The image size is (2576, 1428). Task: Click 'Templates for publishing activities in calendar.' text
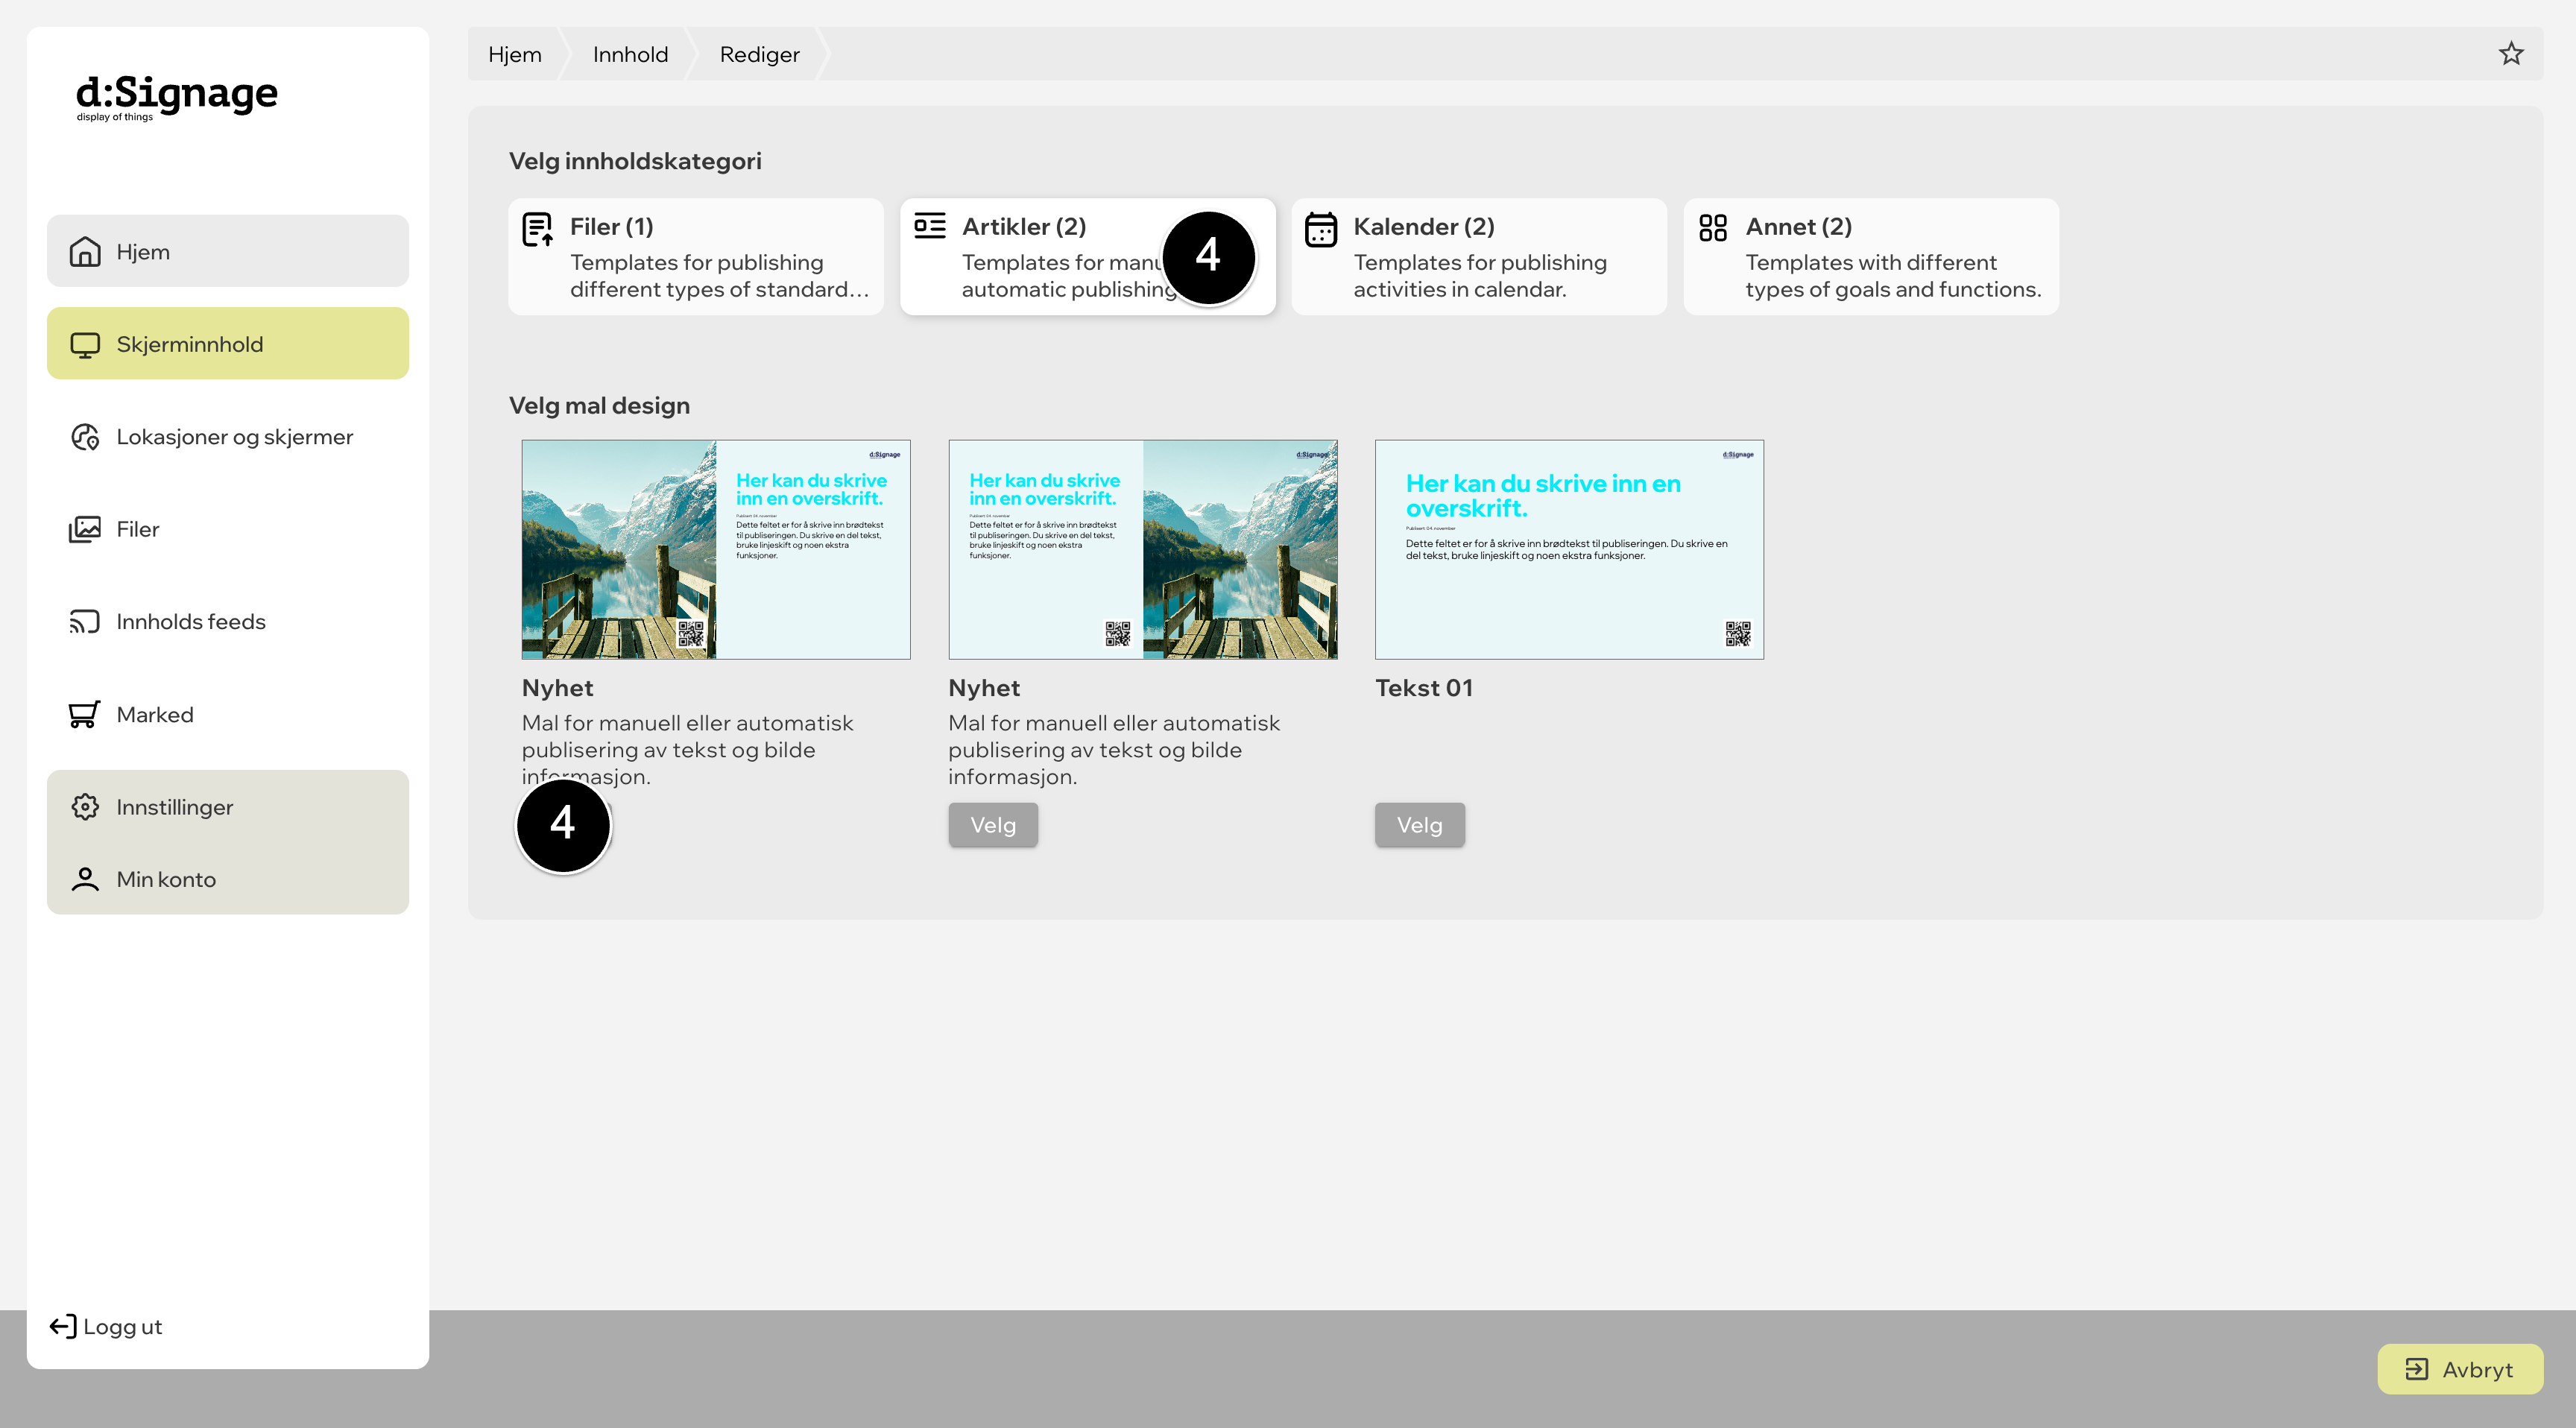point(1480,276)
